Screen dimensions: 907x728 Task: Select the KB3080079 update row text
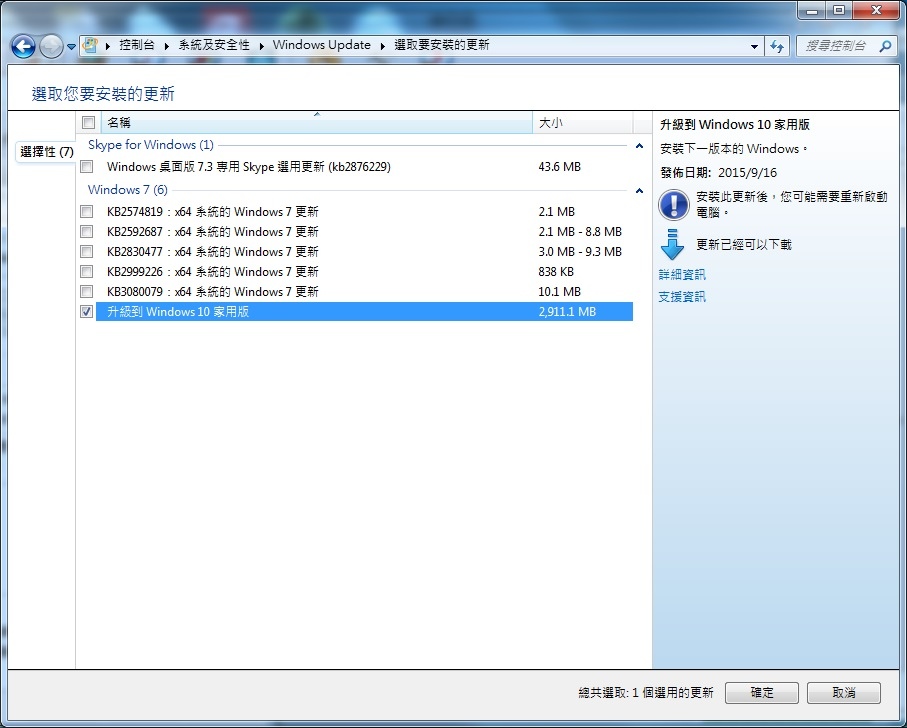(x=213, y=291)
